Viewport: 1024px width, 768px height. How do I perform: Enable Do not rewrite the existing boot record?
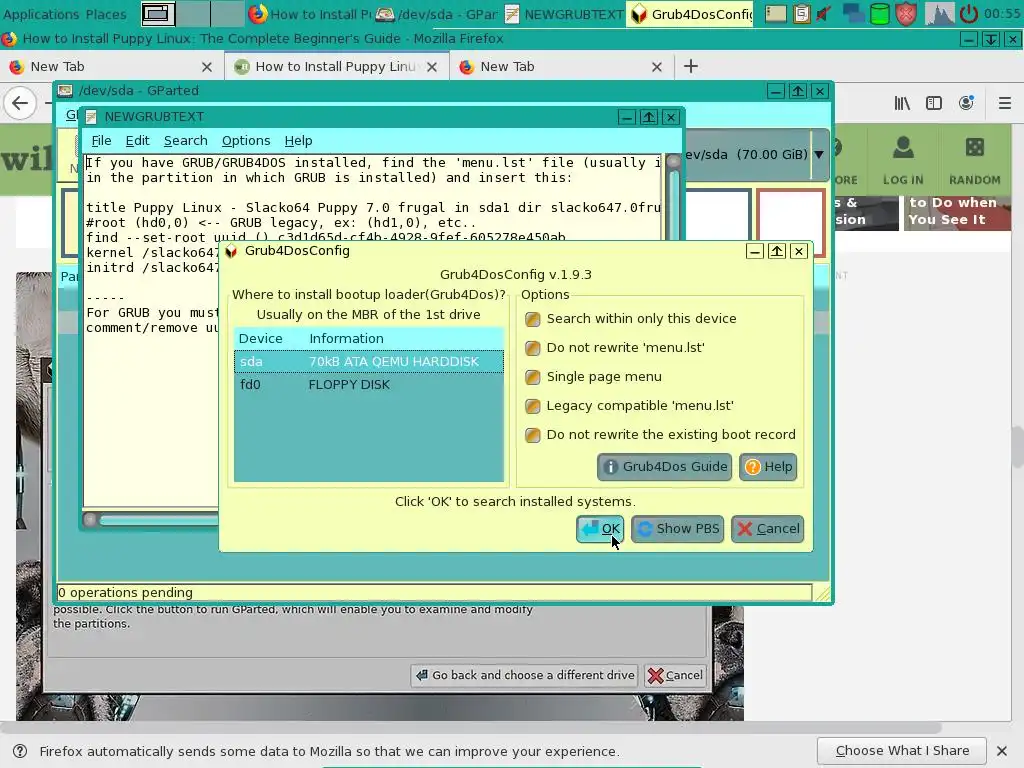(532, 435)
